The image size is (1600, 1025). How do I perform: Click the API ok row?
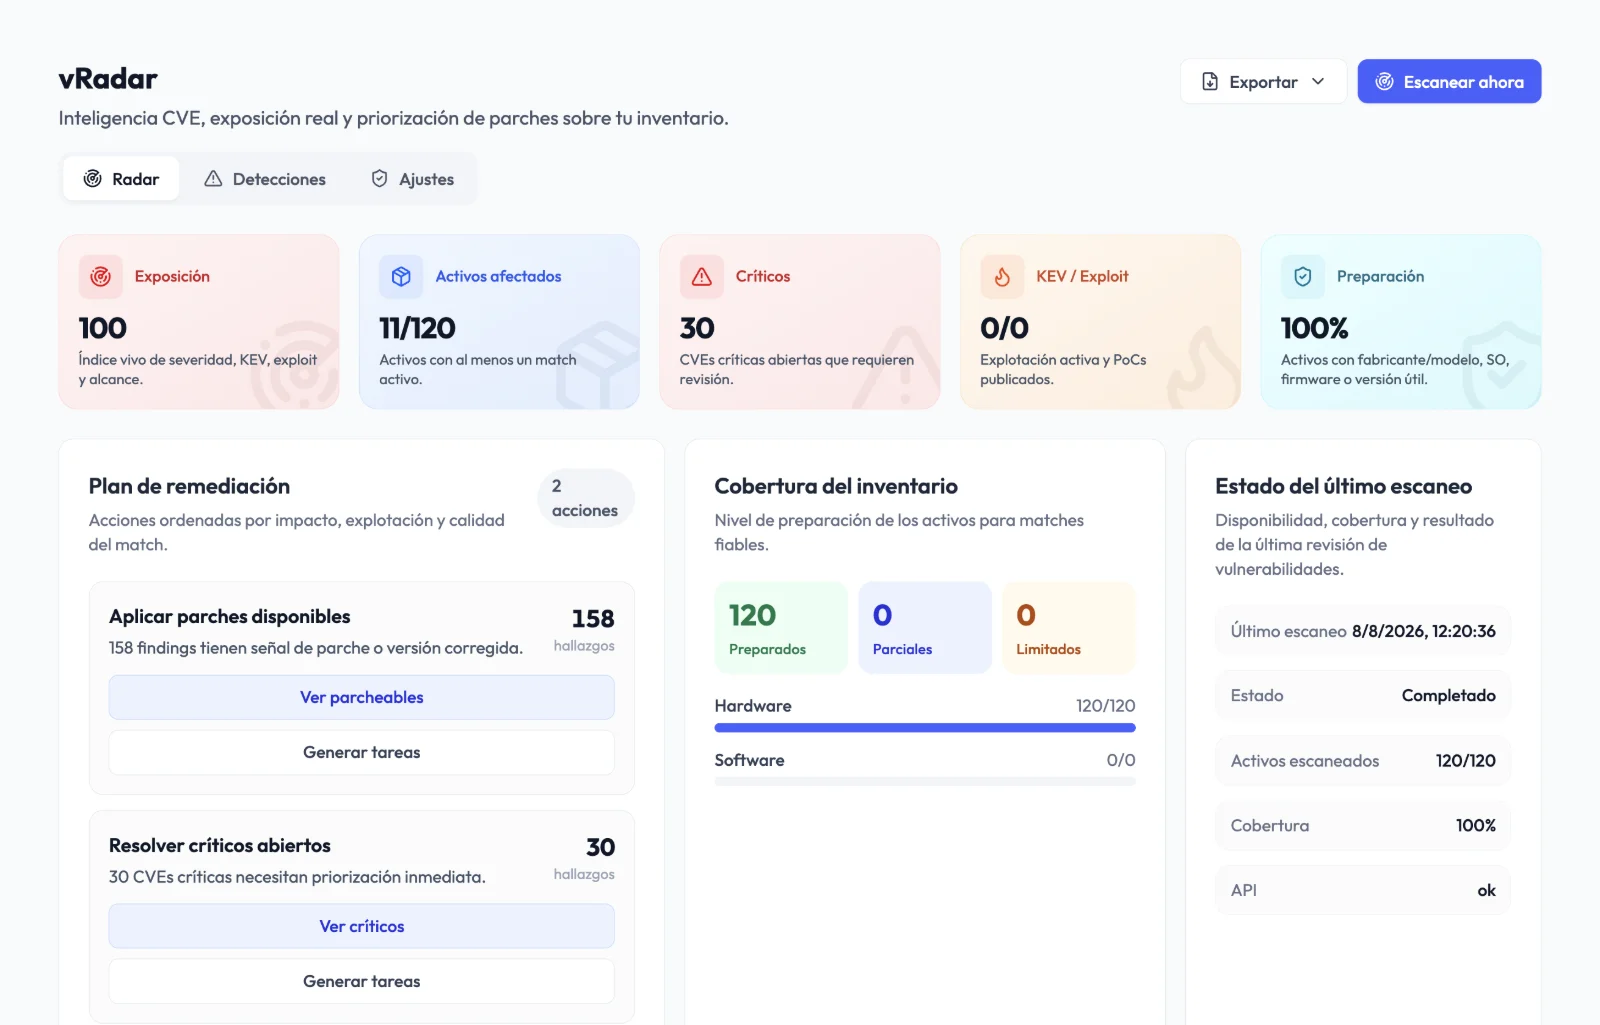(1363, 890)
